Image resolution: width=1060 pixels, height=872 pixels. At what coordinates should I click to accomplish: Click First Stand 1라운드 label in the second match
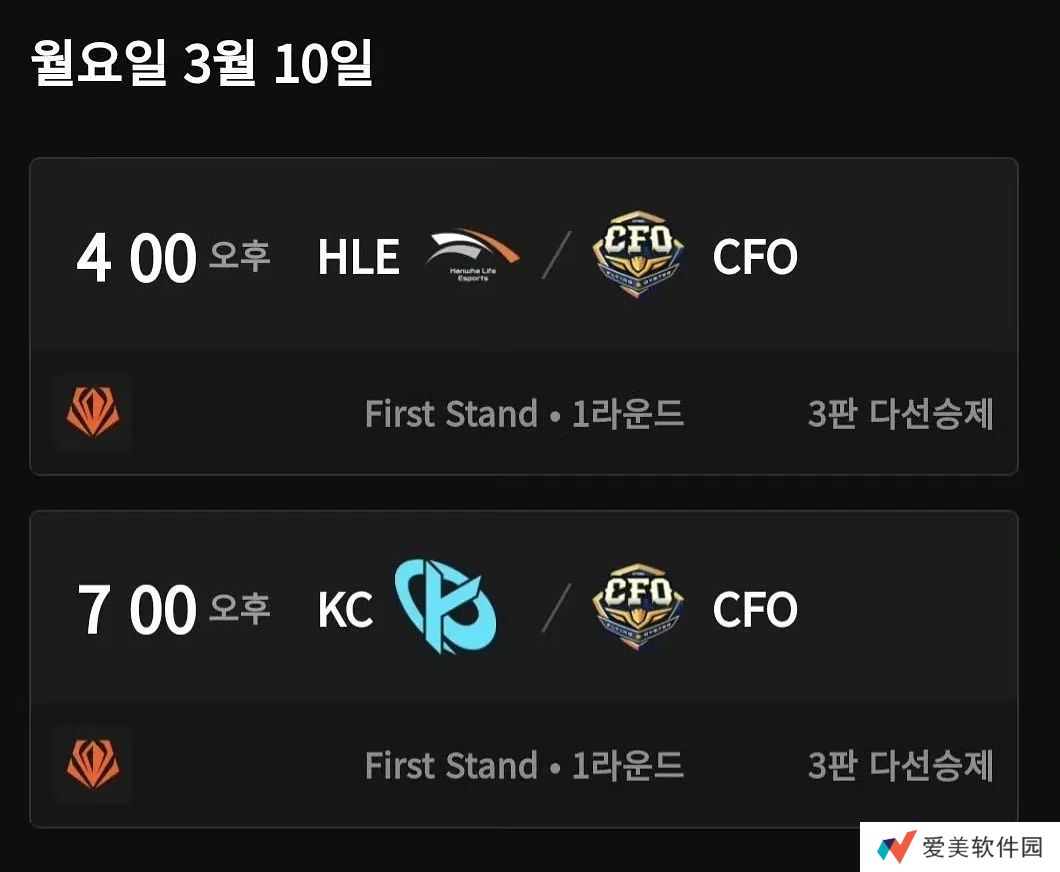coord(524,766)
